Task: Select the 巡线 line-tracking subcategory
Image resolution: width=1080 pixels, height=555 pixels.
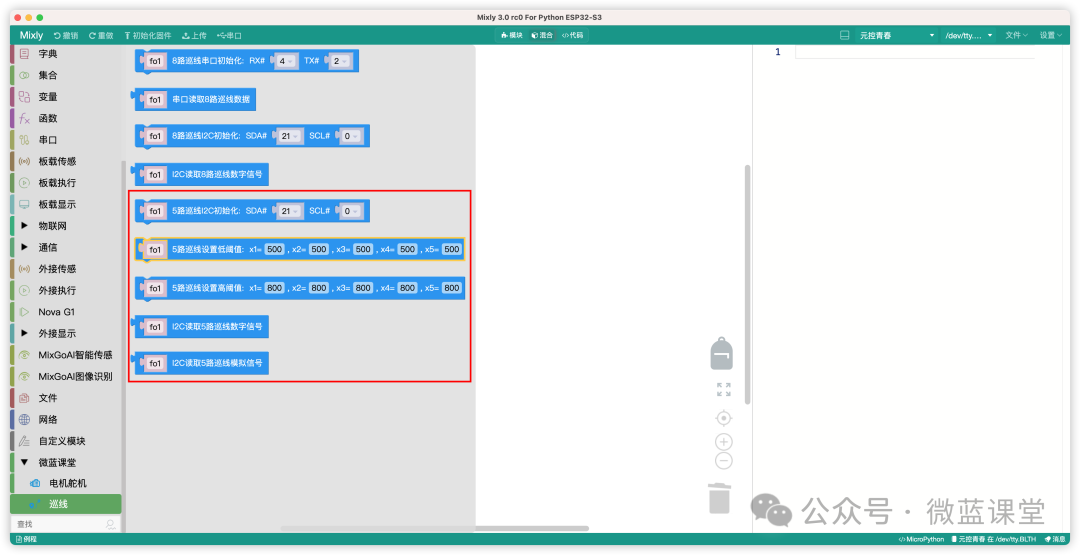Action: (x=66, y=504)
